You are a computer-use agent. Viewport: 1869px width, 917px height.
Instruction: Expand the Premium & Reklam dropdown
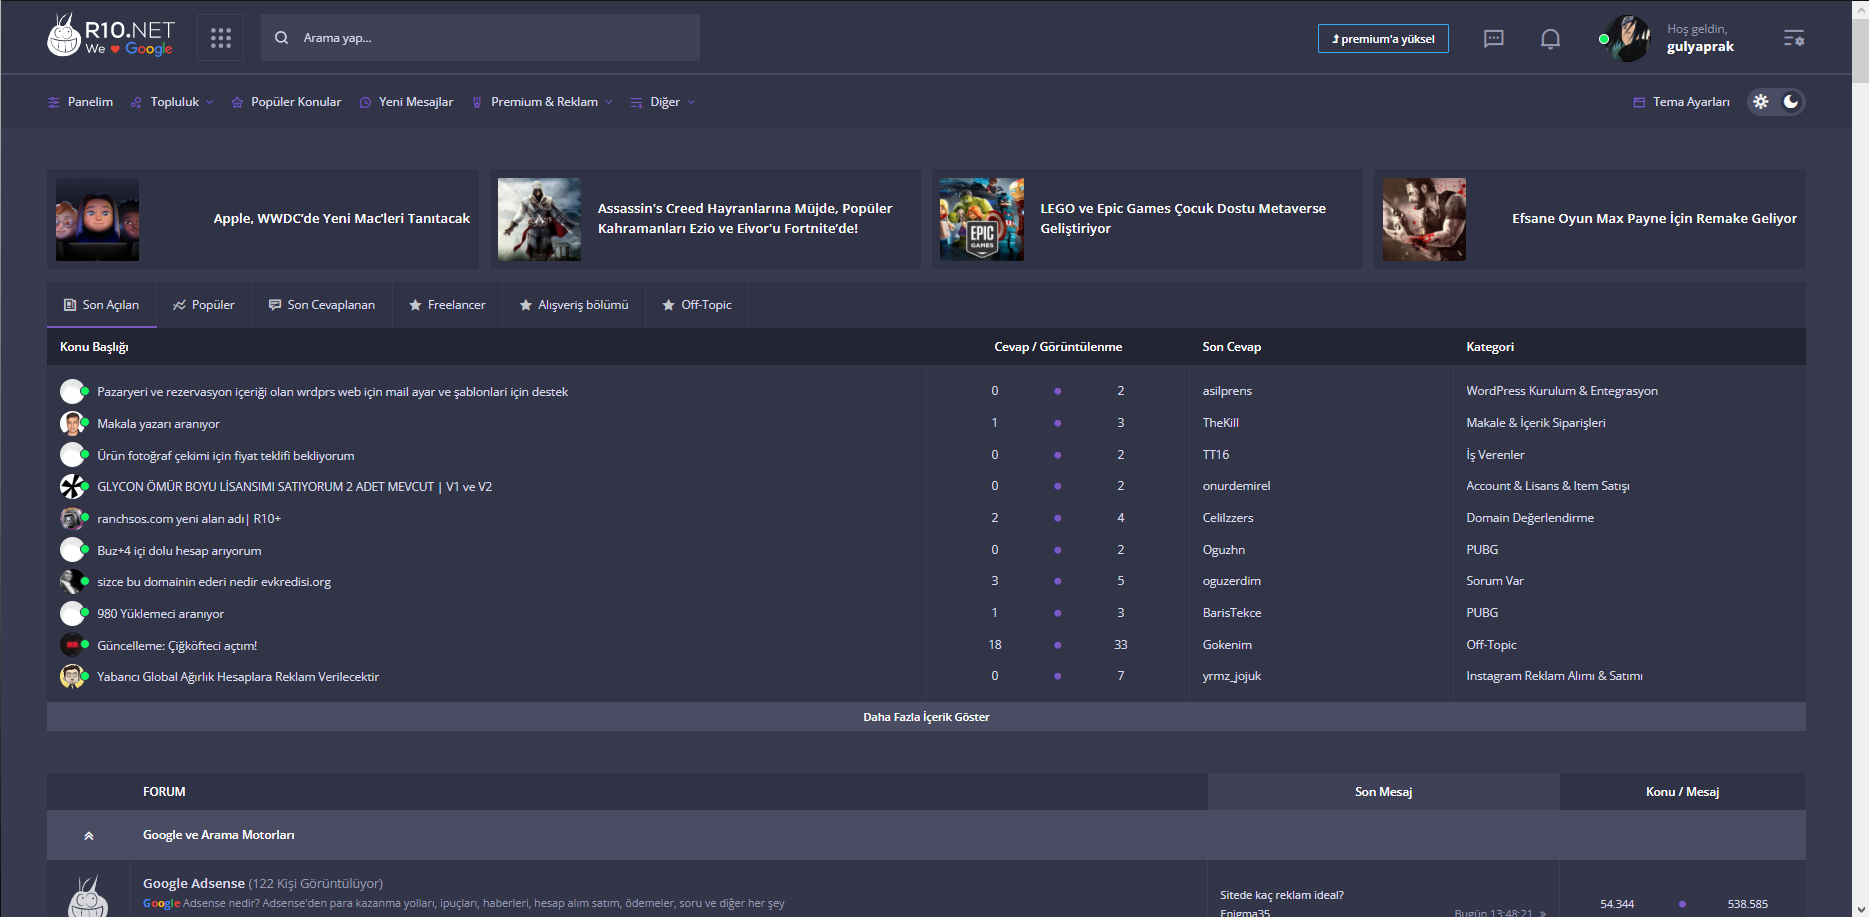pos(542,102)
